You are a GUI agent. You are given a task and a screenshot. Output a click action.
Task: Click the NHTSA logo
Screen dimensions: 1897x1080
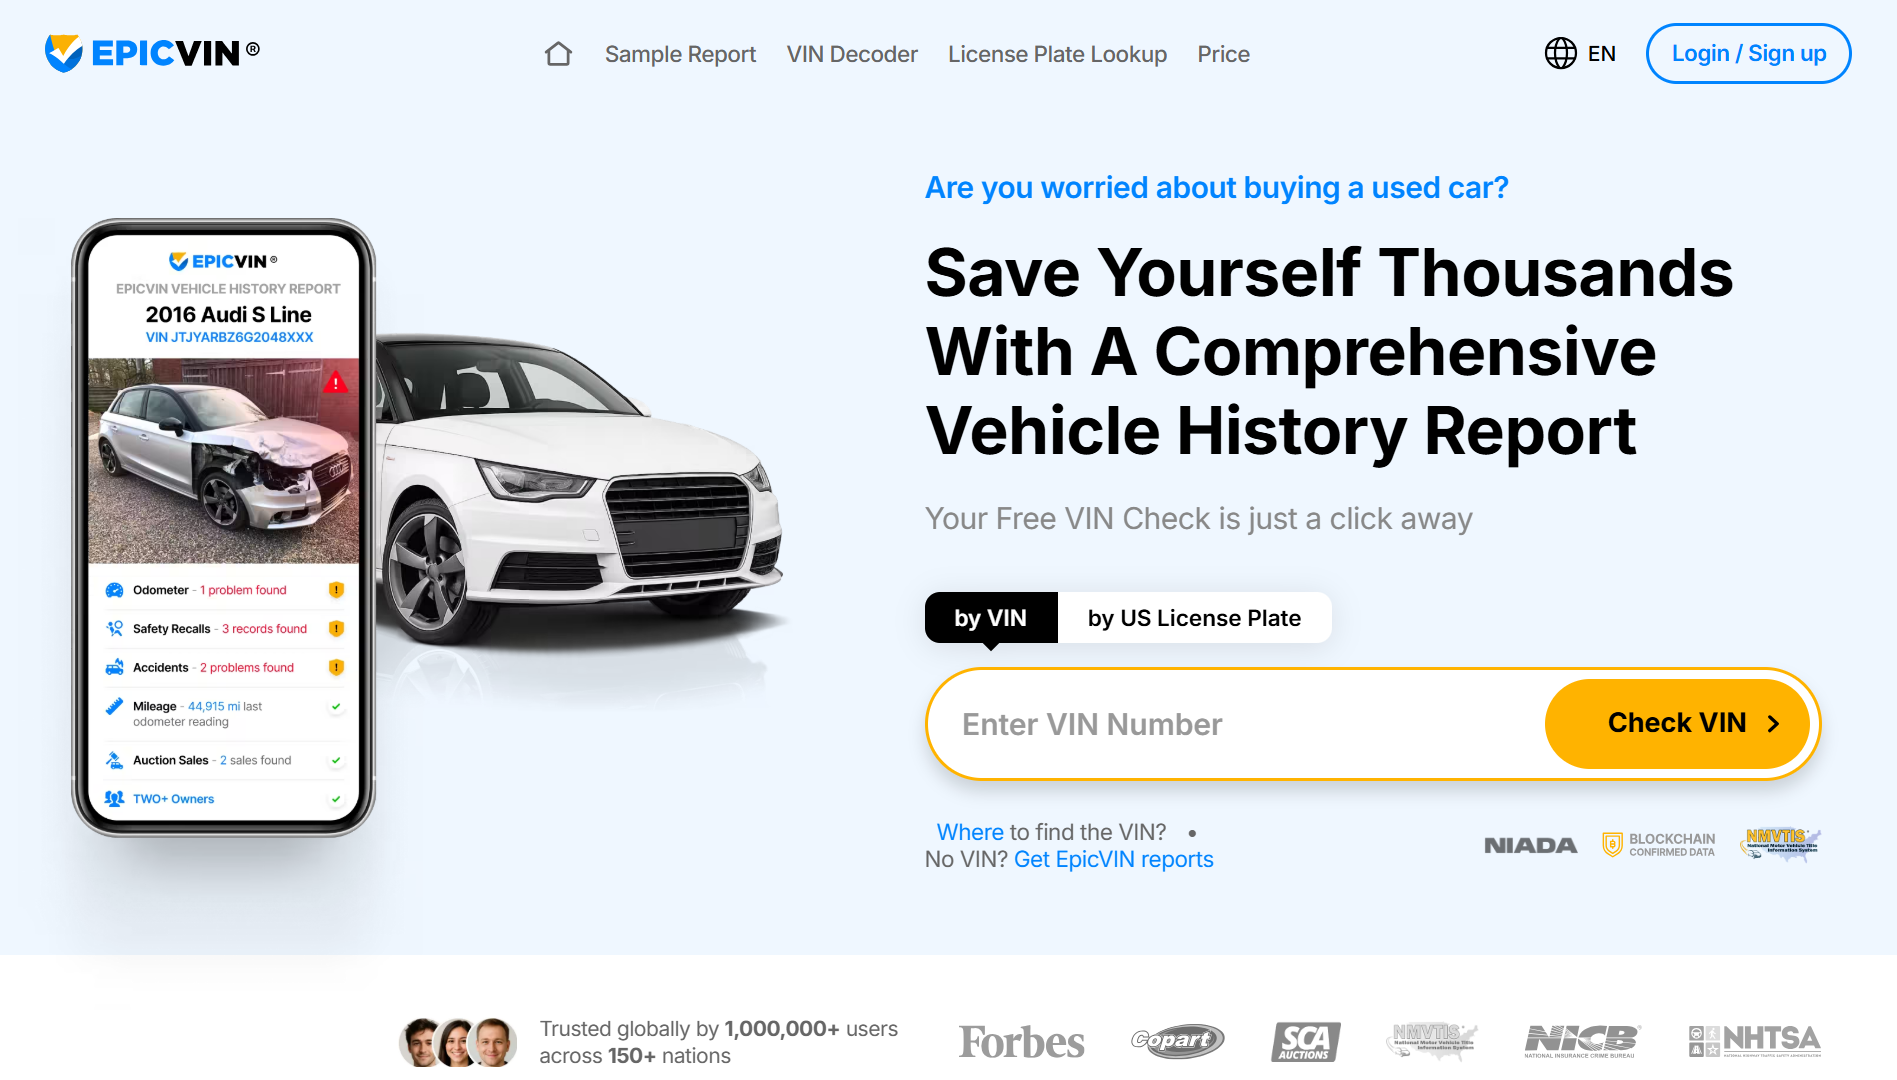coord(1755,1041)
